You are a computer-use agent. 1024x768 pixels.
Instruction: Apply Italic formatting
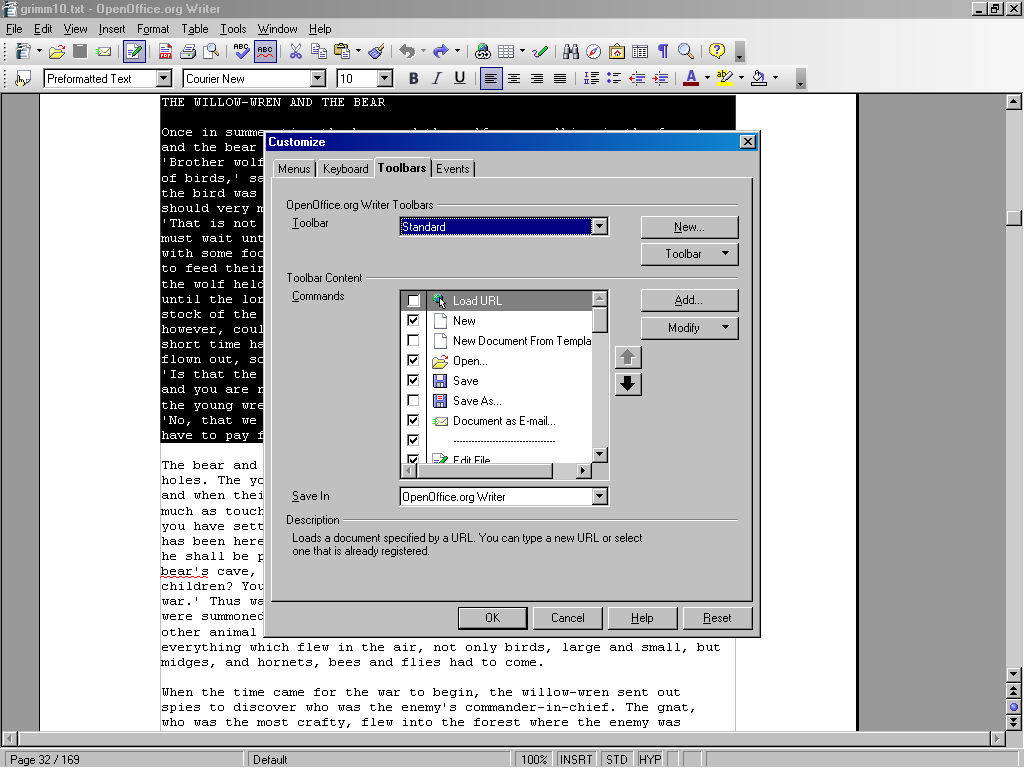pyautogui.click(x=436, y=79)
